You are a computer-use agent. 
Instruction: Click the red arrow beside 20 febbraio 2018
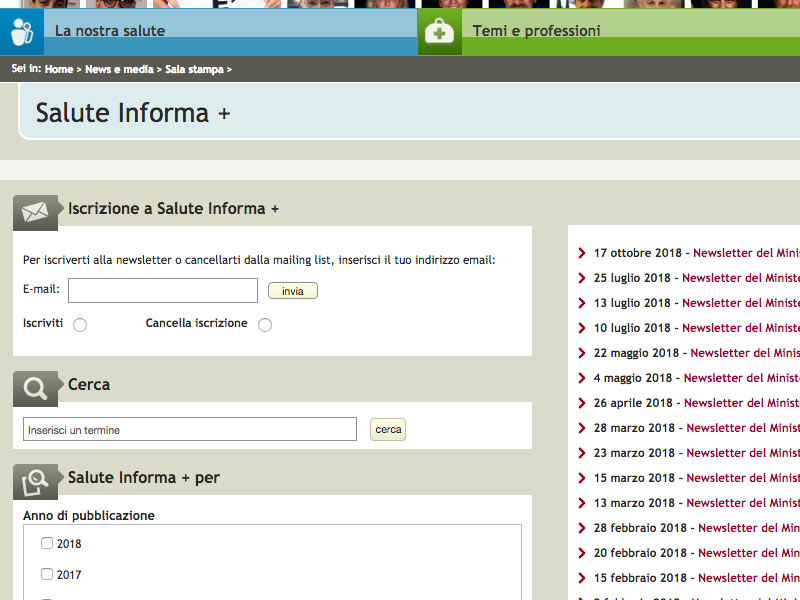click(582, 553)
